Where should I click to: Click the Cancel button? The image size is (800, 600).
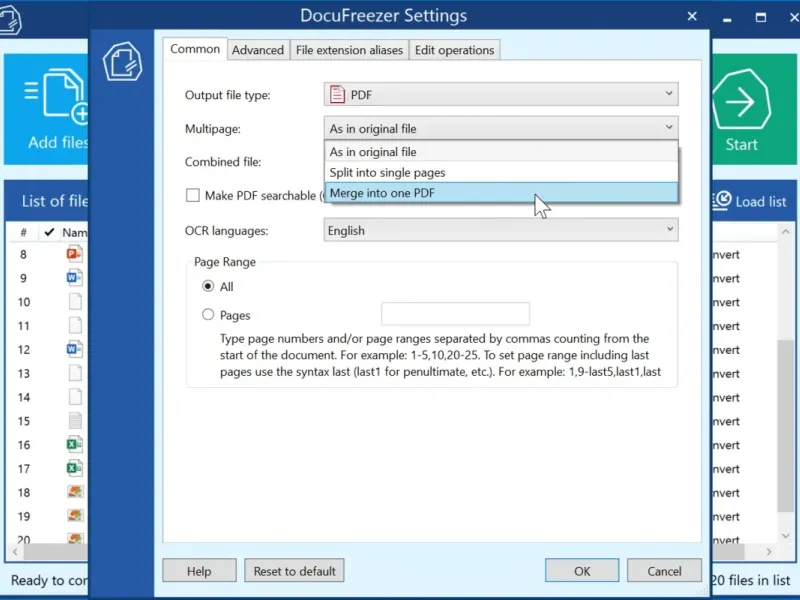(x=664, y=570)
